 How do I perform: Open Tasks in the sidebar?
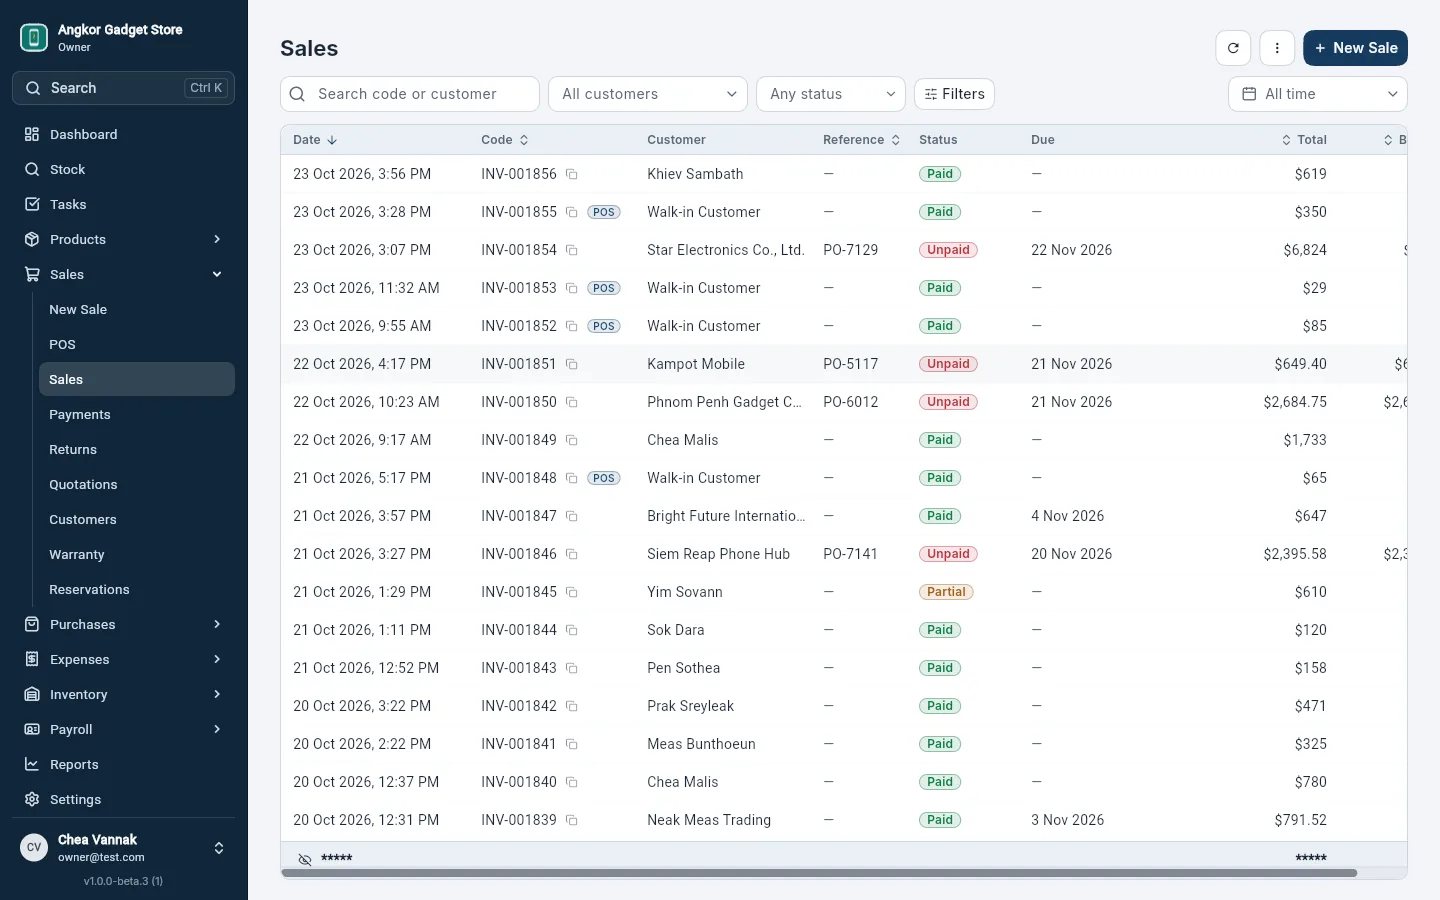(124, 204)
